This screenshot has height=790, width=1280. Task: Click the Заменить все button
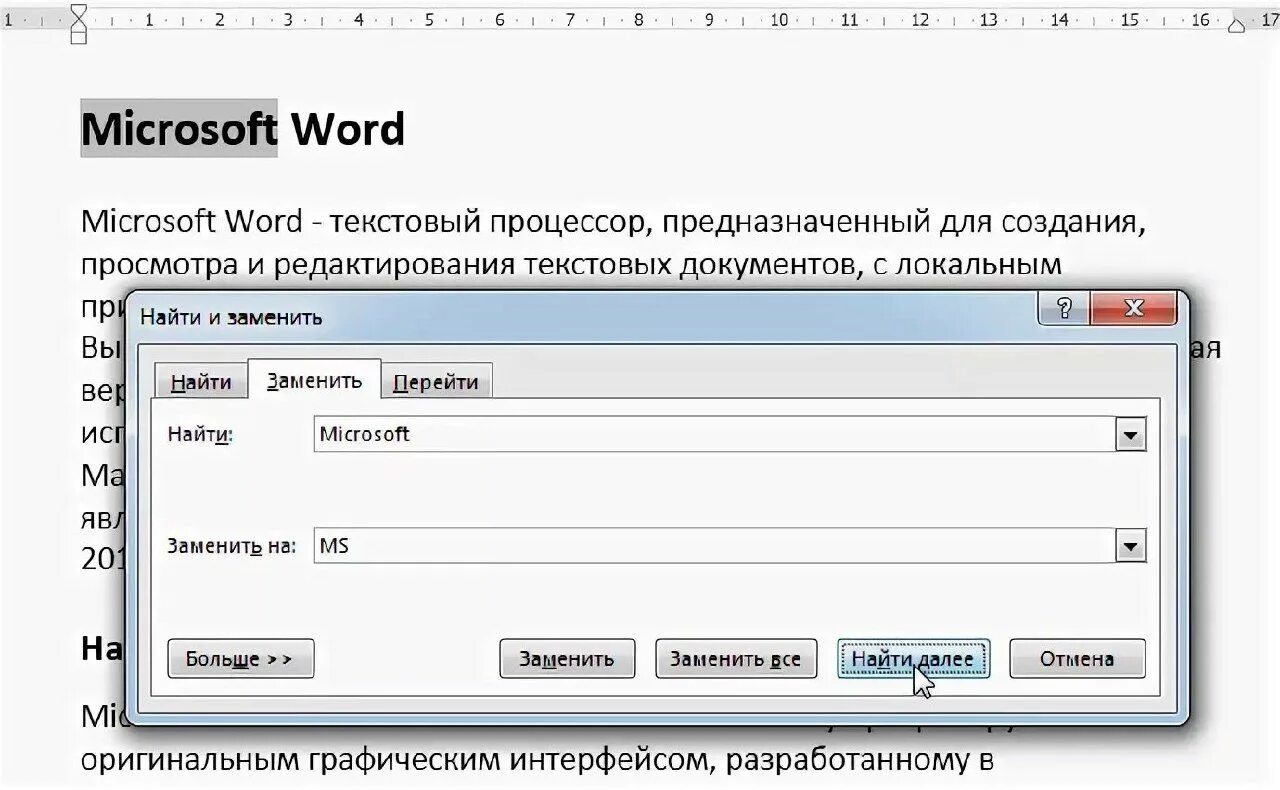point(736,659)
